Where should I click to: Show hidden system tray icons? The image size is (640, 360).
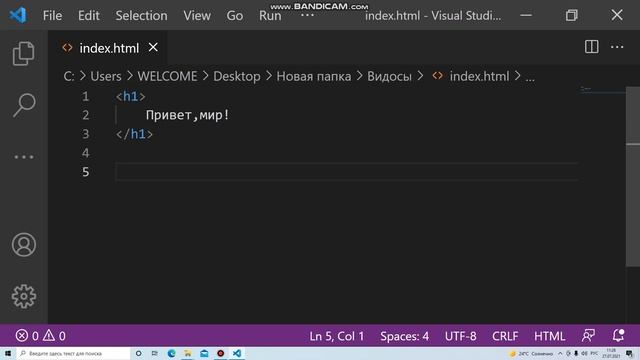click(560, 353)
